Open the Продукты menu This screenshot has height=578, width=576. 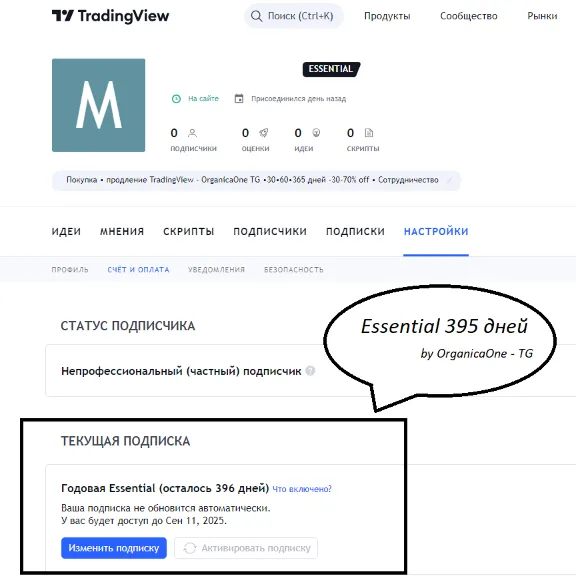387,16
